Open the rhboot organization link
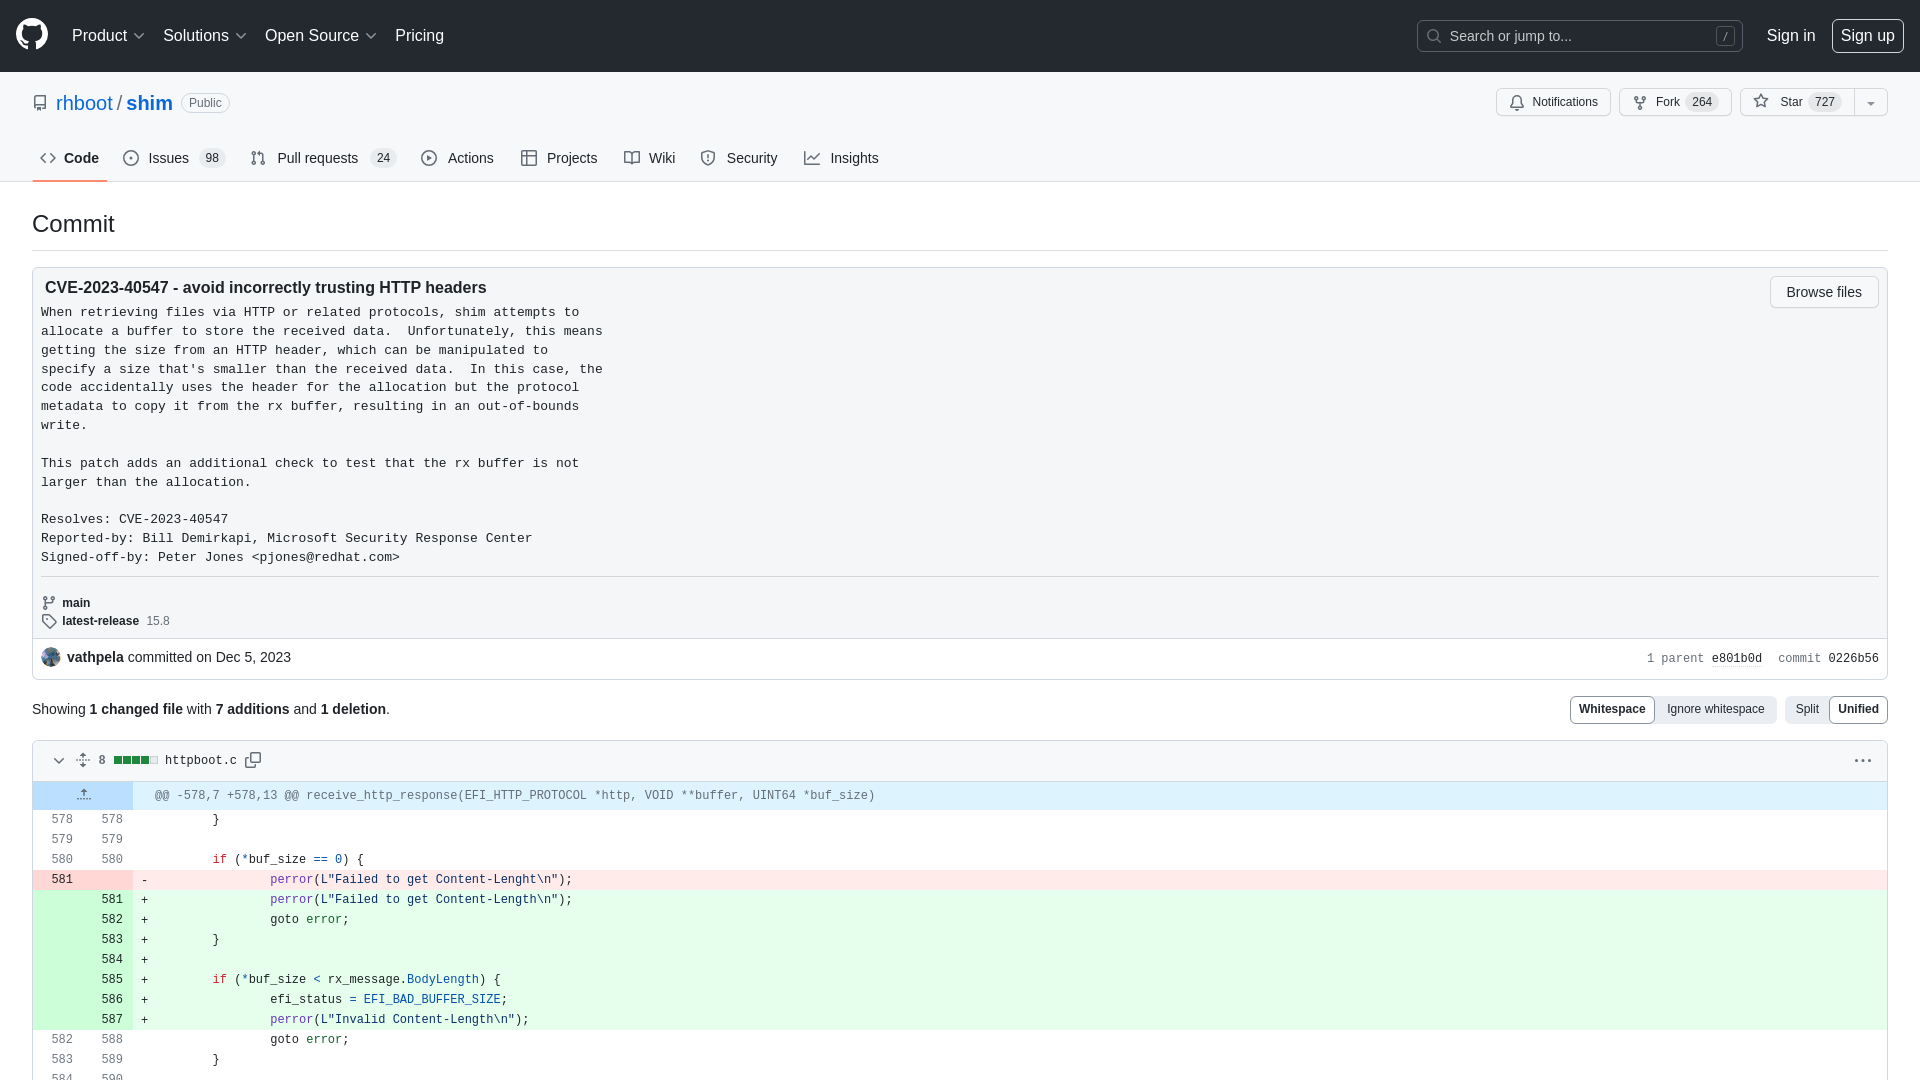This screenshot has width=1920, height=1080. pyautogui.click(x=84, y=103)
